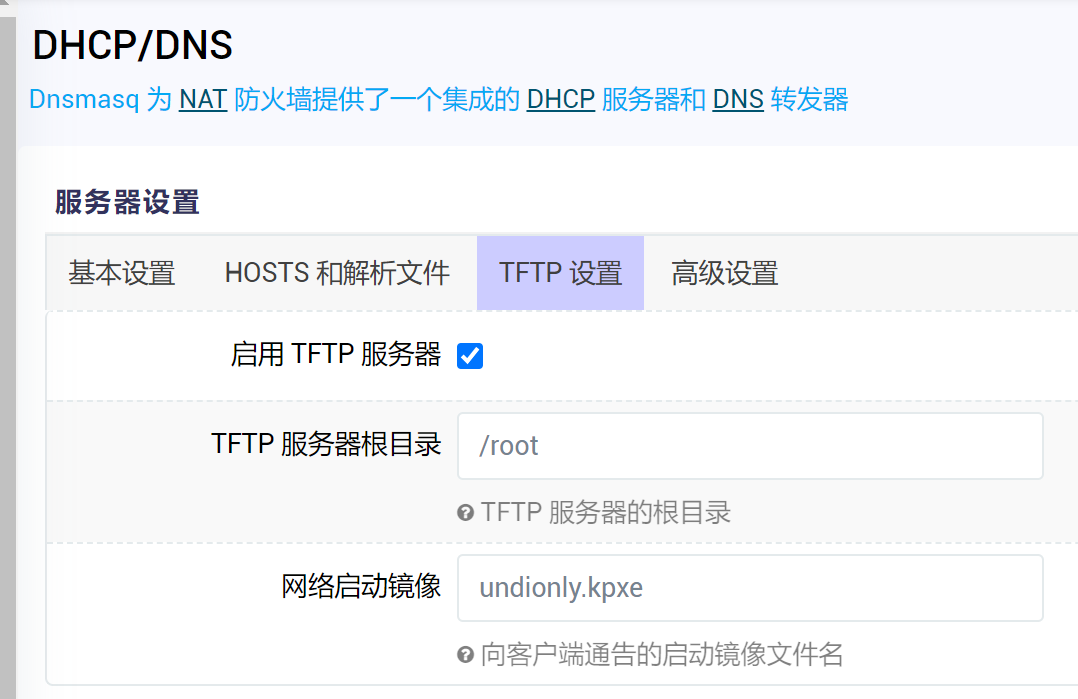This screenshot has width=1078, height=699.
Task: Click the undionly.kpxe boot image field
Action: (750, 587)
